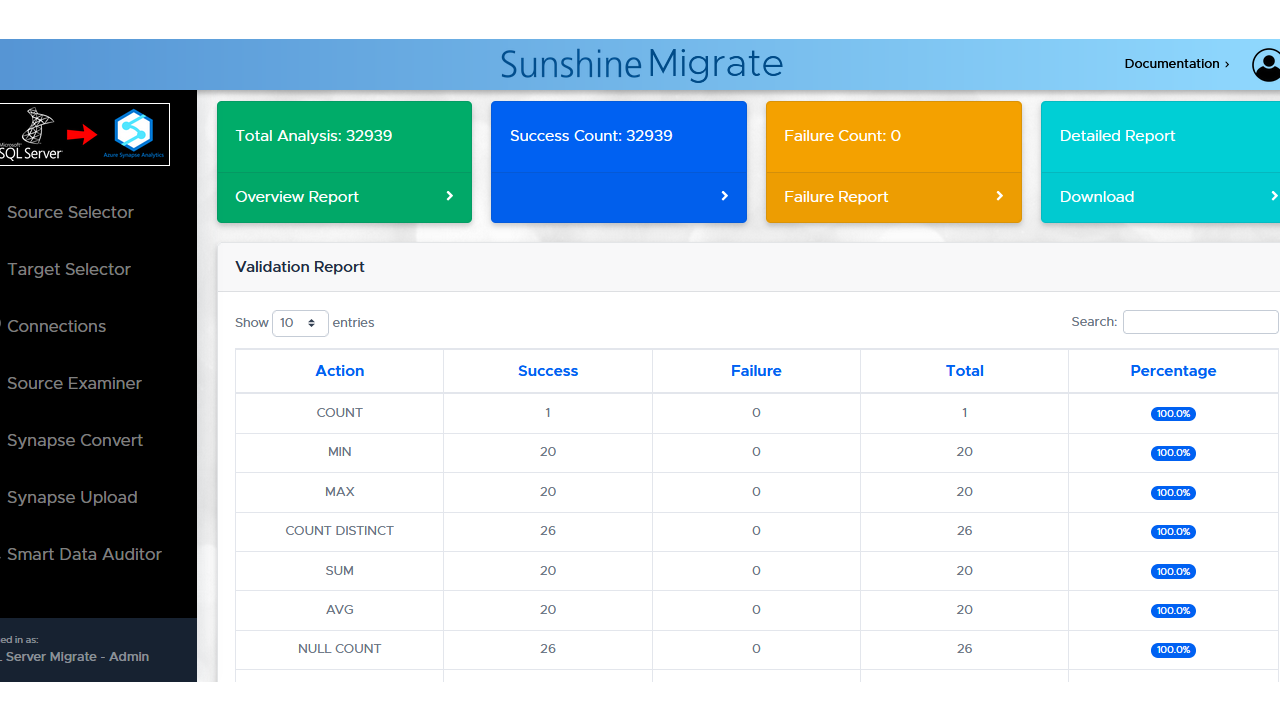The image size is (1280, 720).
Task: Click the 100.0% badge in SUM row
Action: (1173, 572)
